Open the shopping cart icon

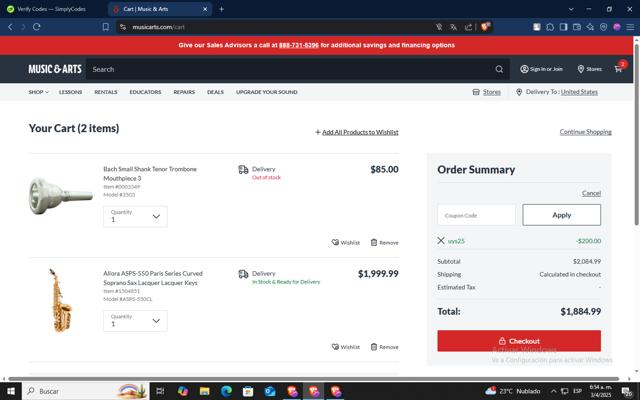pos(619,69)
